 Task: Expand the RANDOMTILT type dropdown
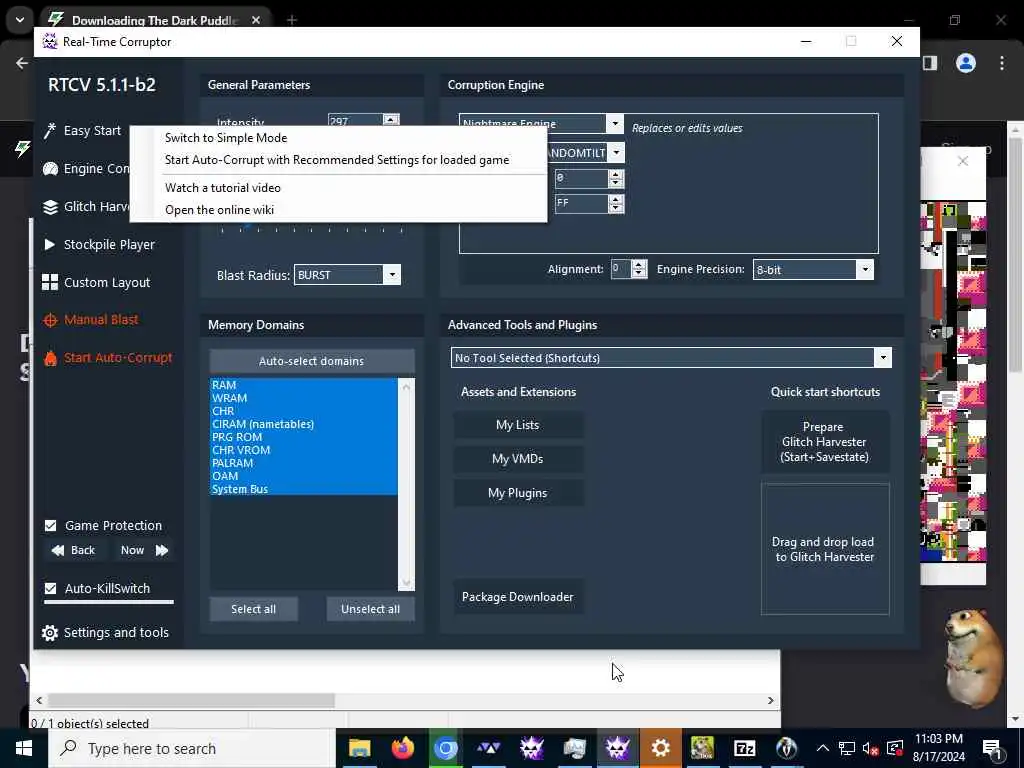[616, 153]
